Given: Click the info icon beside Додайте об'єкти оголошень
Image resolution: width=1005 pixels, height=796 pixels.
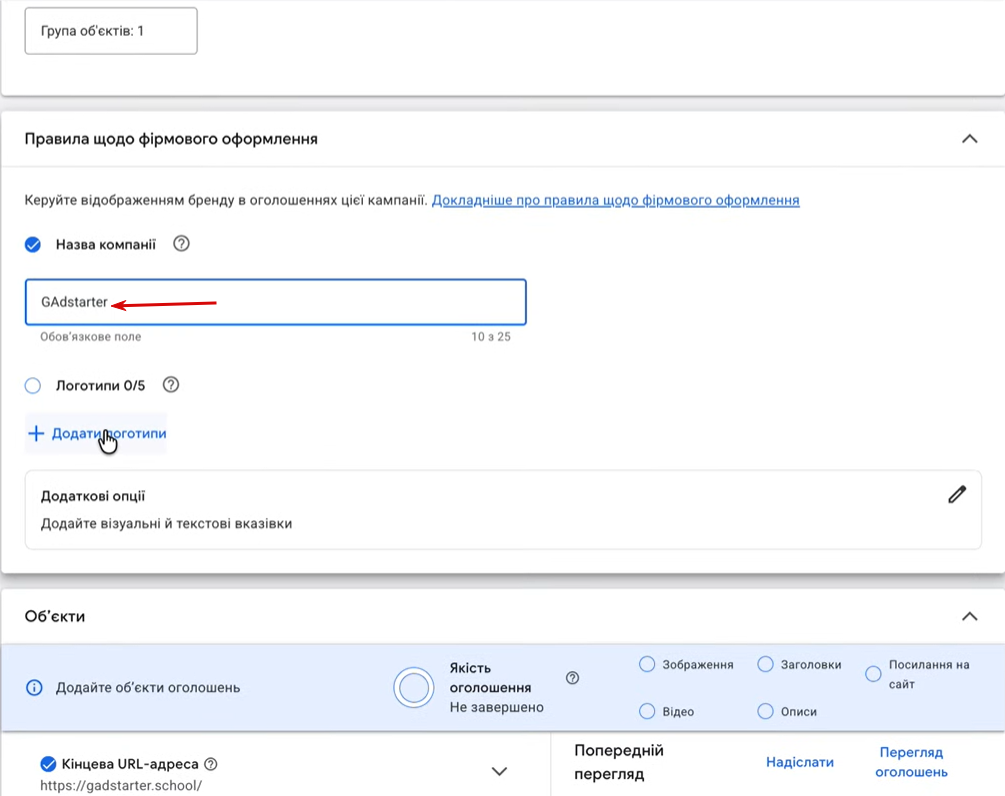Looking at the screenshot, I should coord(35,688).
